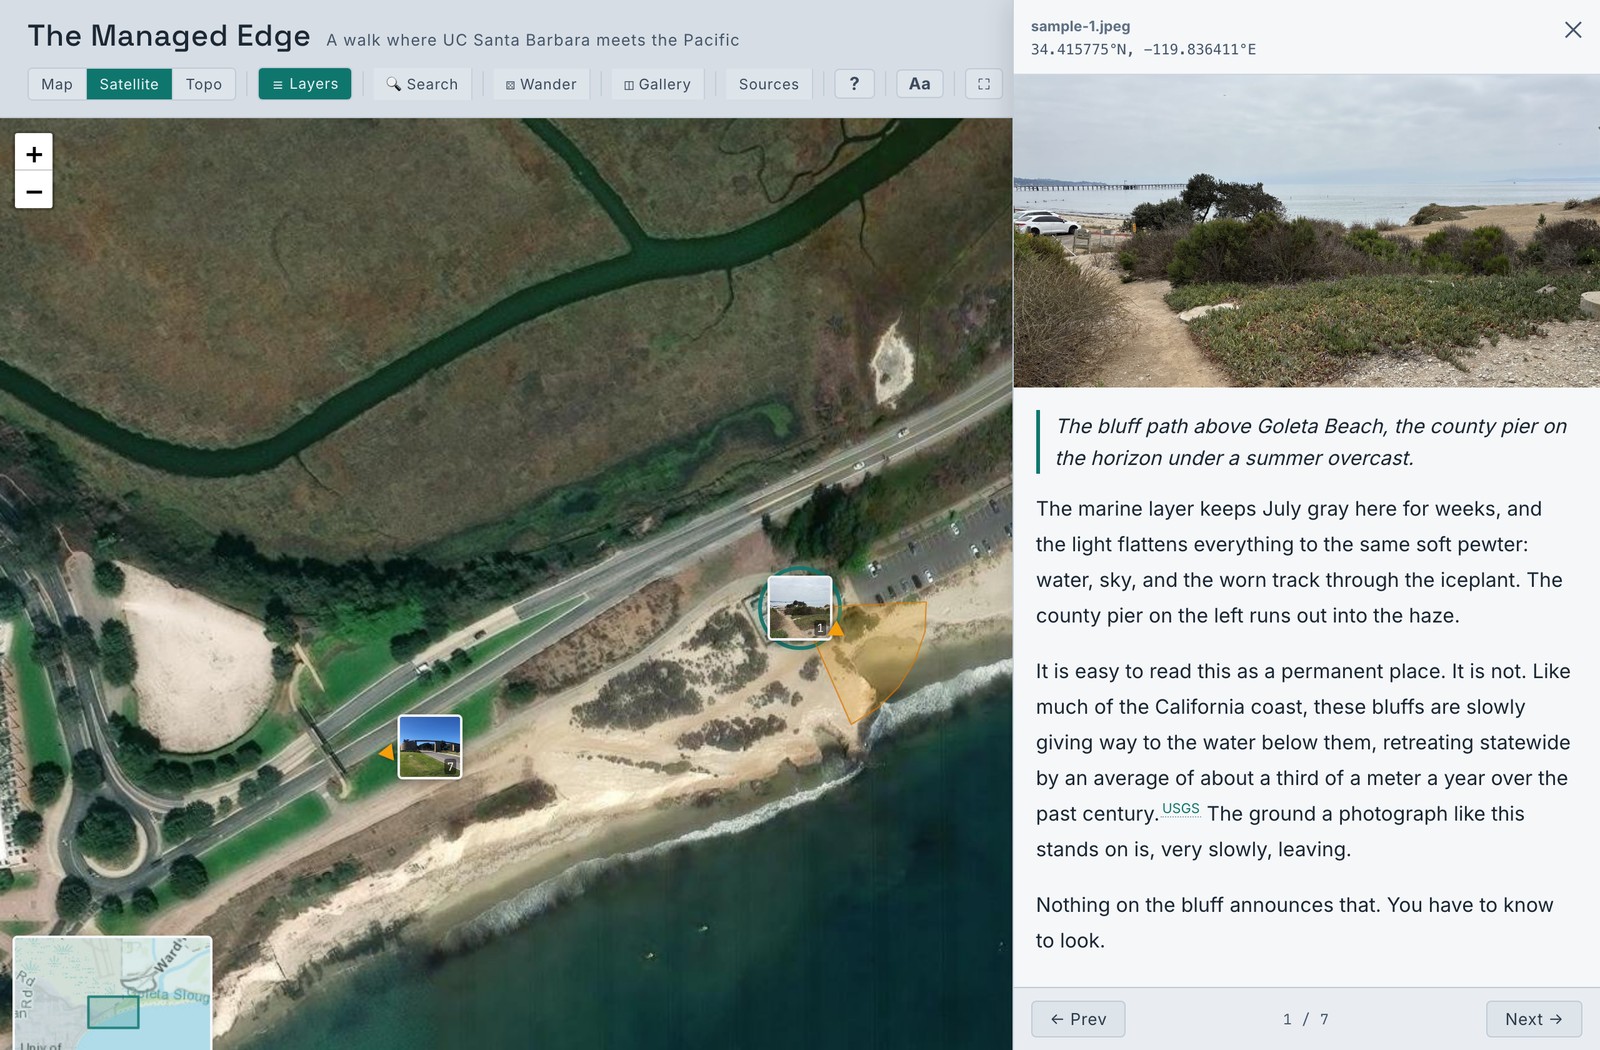
Task: Click the orange view cone overlay
Action: tap(876, 655)
